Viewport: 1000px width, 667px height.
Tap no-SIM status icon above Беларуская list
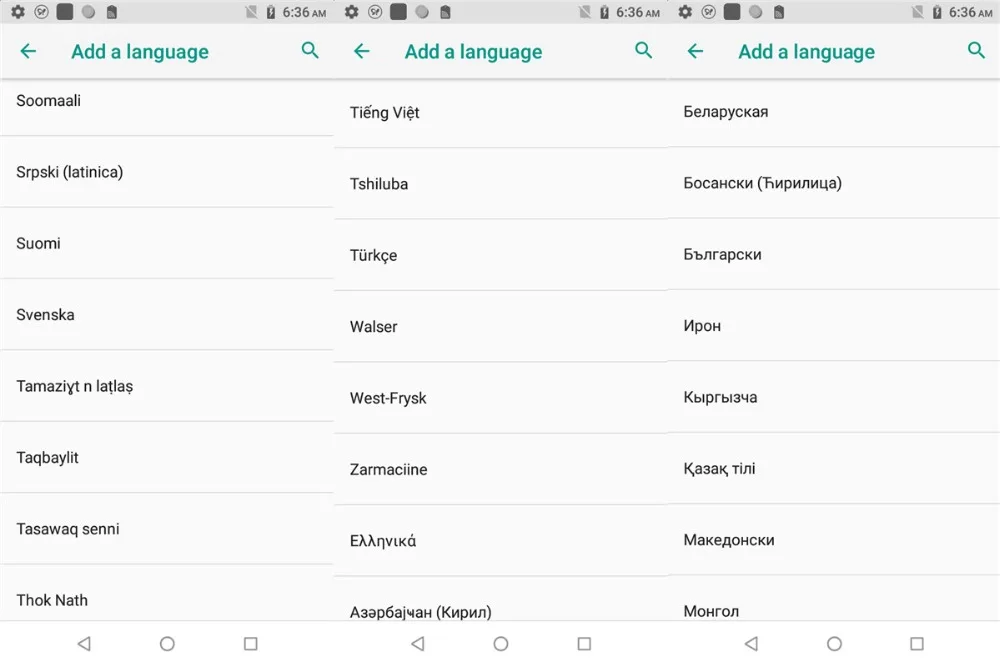coord(918,12)
